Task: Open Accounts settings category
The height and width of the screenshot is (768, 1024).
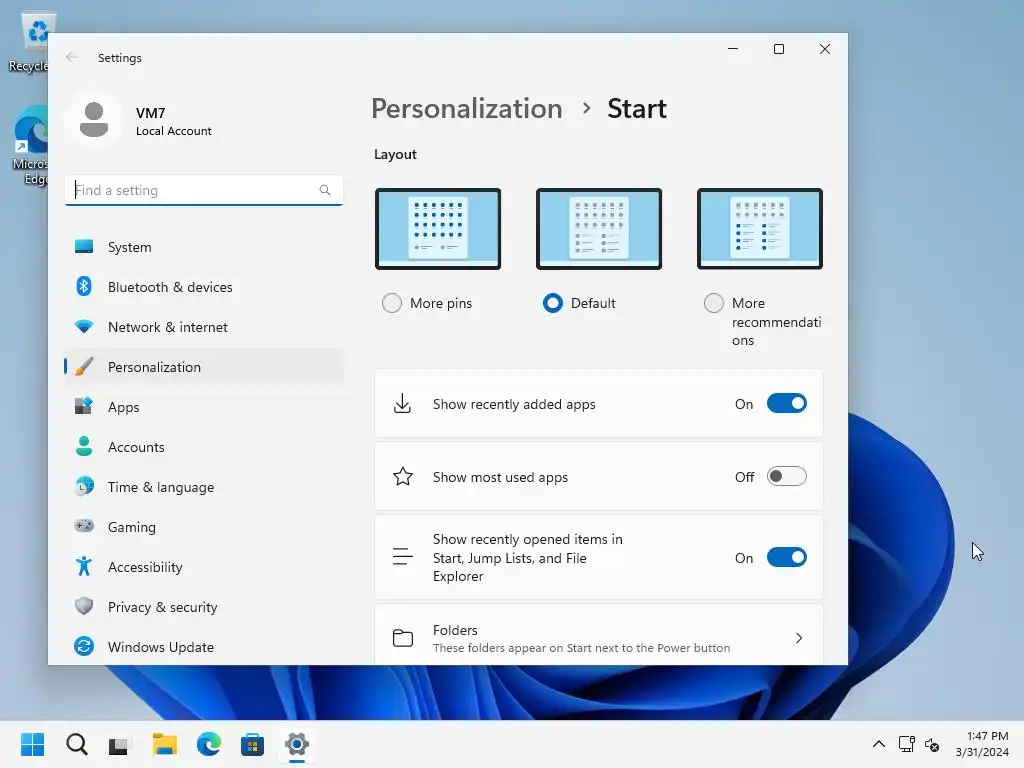Action: point(204,447)
